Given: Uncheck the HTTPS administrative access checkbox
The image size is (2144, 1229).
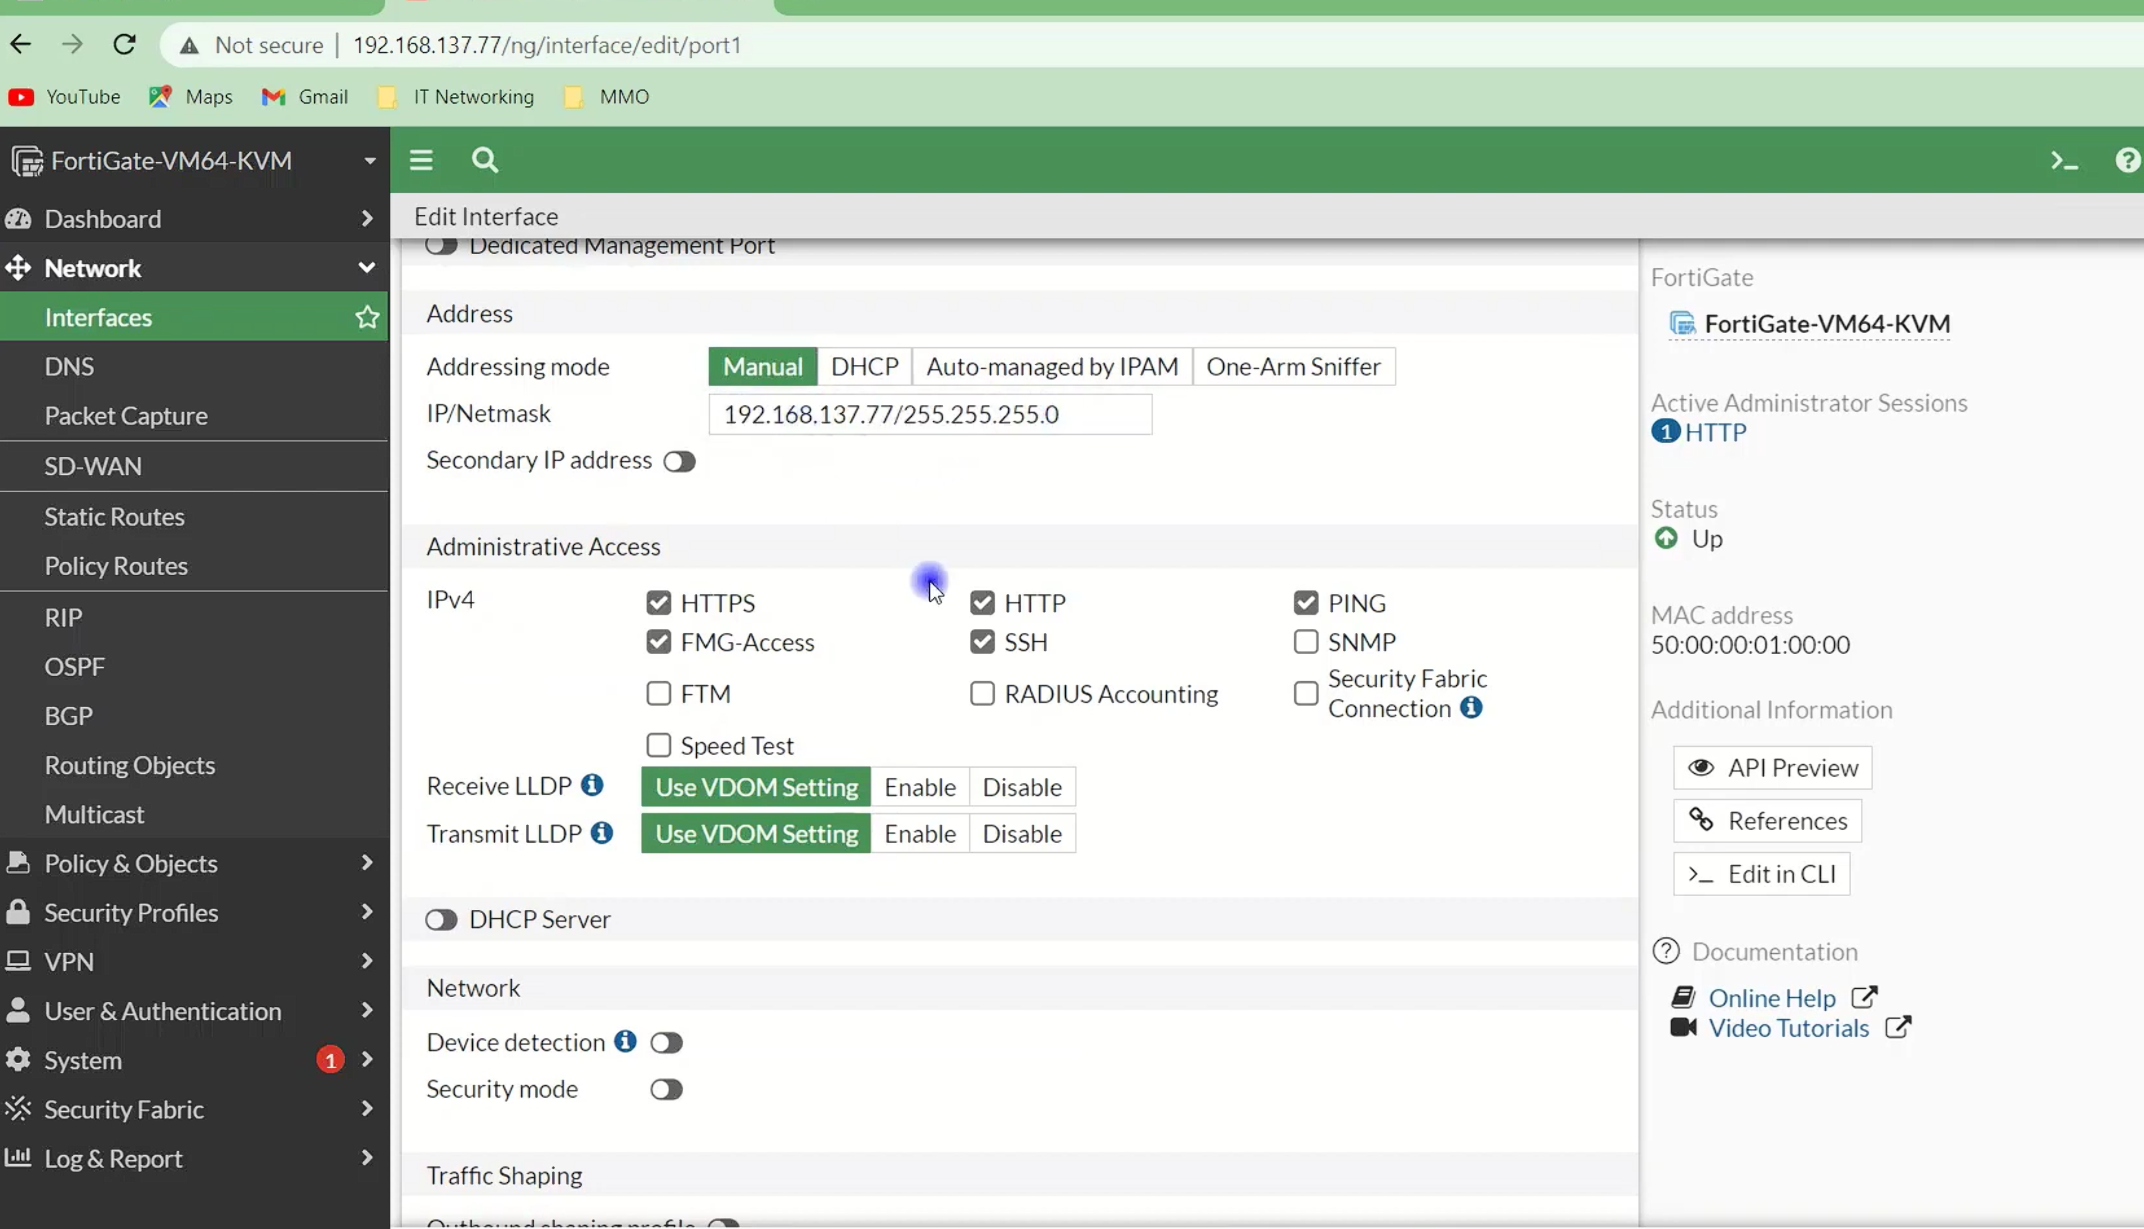Looking at the screenshot, I should pyautogui.click(x=658, y=603).
